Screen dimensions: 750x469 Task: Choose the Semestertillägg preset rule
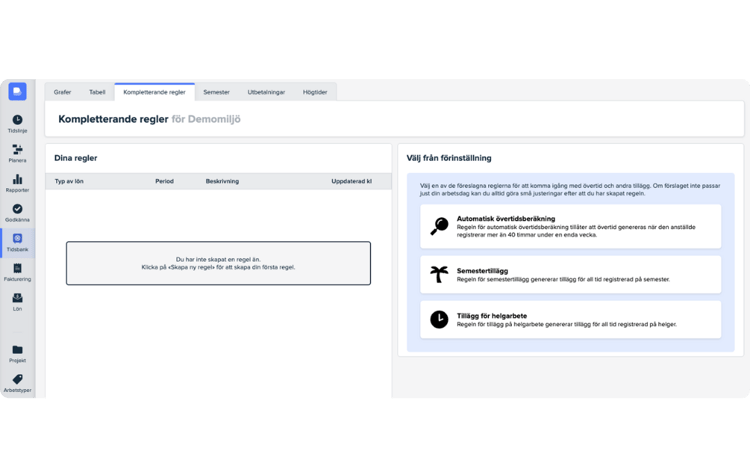pyautogui.click(x=570, y=274)
